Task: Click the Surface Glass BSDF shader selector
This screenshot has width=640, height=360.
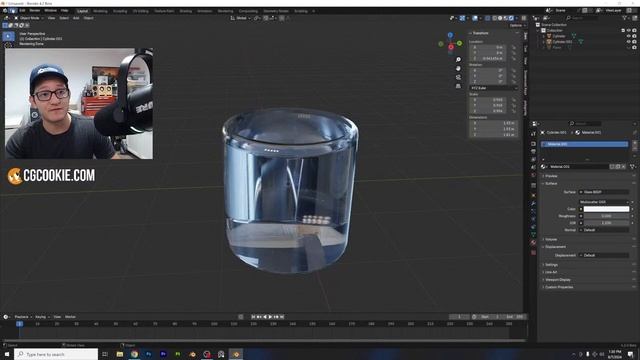Action: [x=604, y=192]
